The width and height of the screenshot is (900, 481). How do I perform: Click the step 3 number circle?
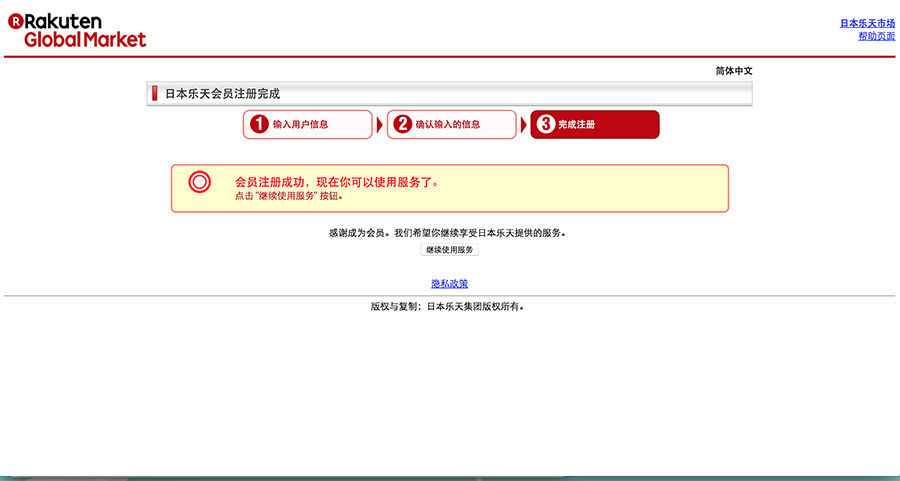(546, 124)
